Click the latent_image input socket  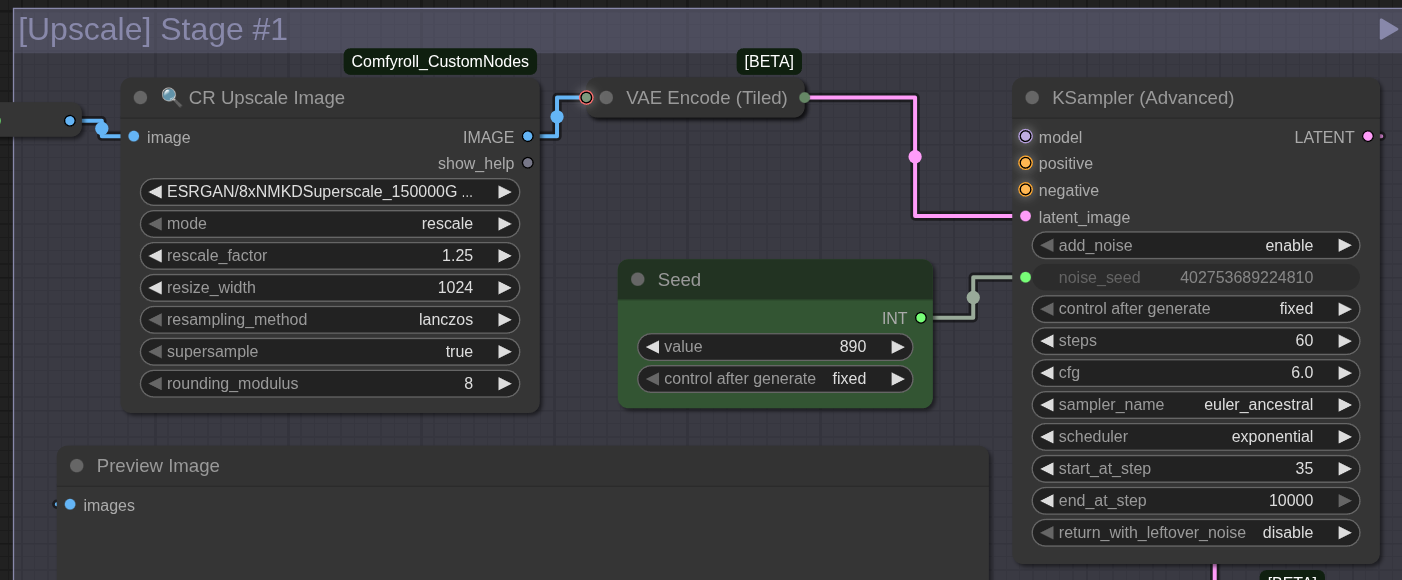[x=1025, y=216]
